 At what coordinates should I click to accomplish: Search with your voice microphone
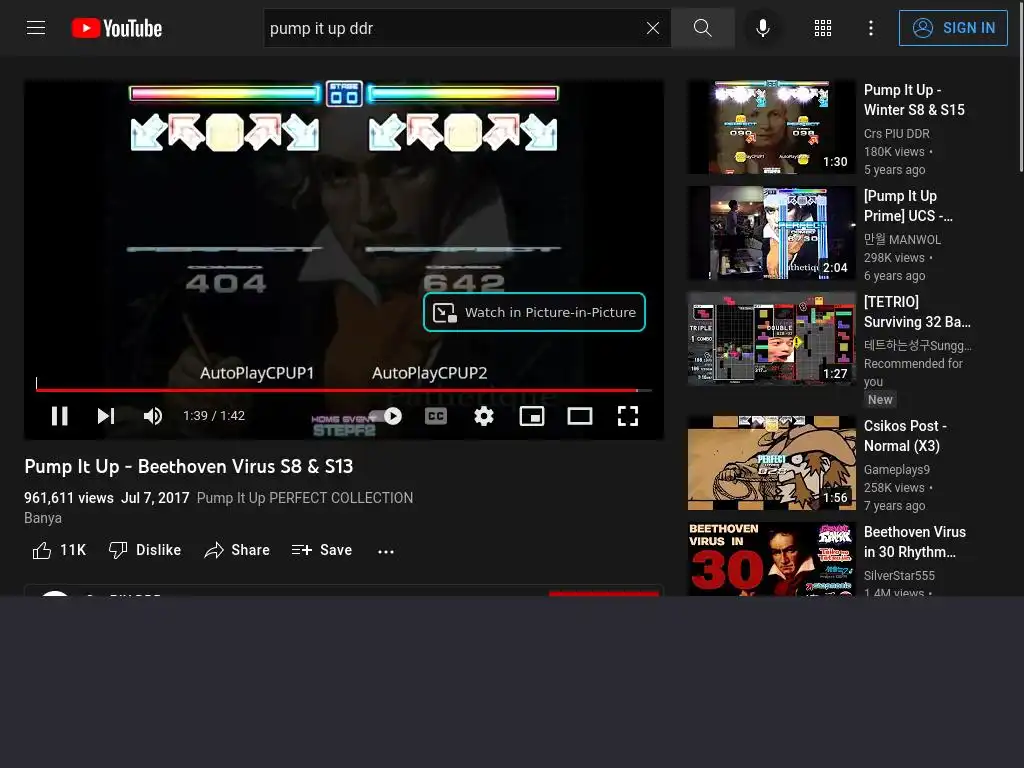(x=762, y=28)
